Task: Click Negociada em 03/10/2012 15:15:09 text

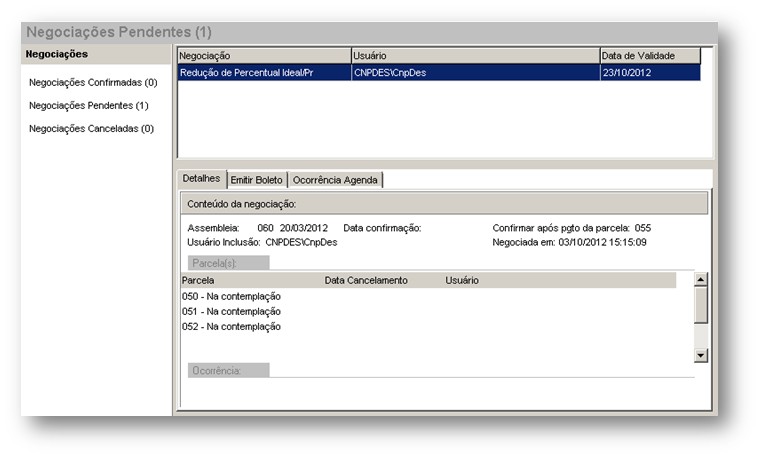Action: coord(569,242)
